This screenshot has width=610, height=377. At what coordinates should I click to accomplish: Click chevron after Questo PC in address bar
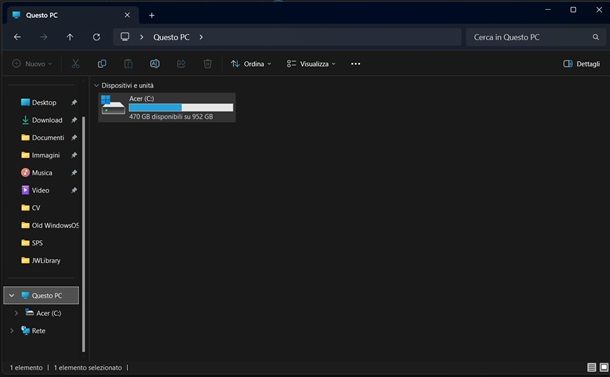201,37
